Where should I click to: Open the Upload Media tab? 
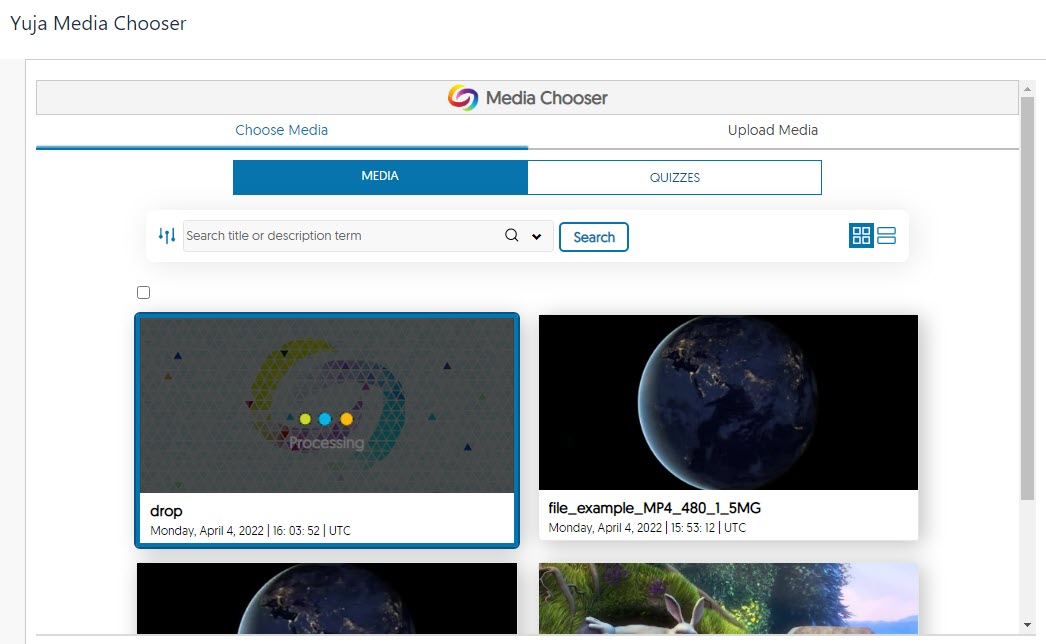click(772, 130)
